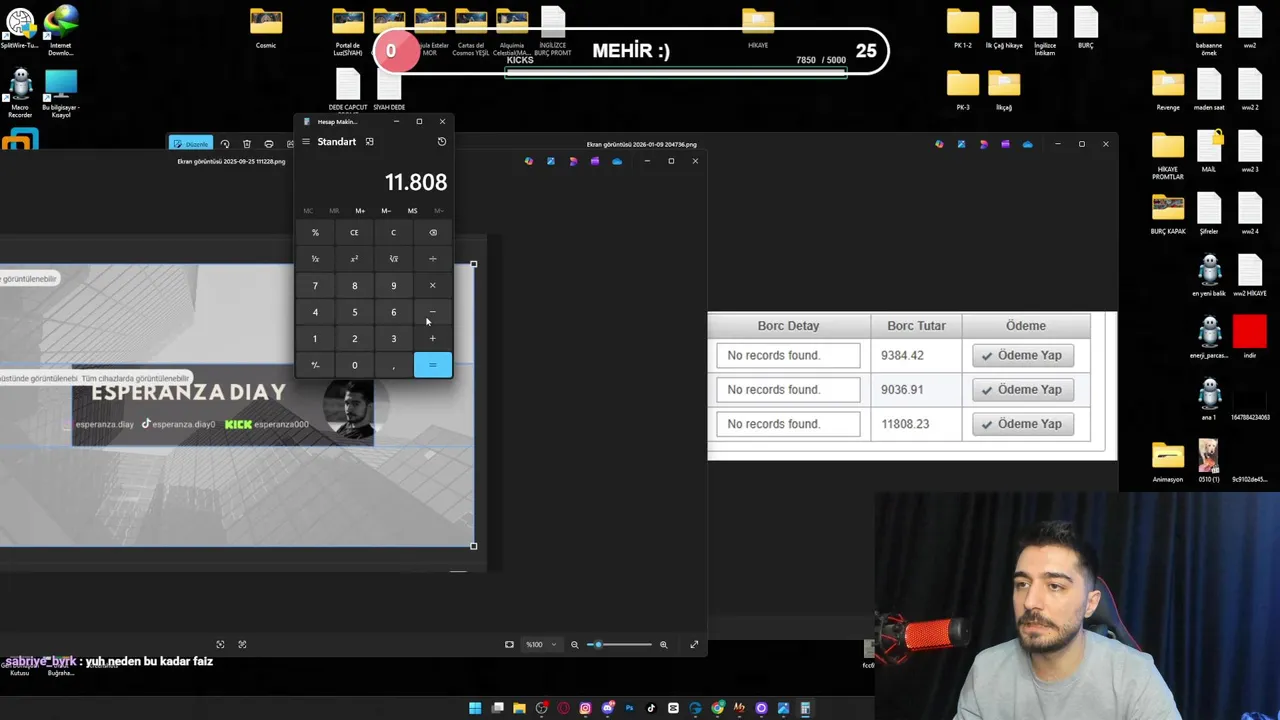Click the plus/minus sign toggle key
Viewport: 1280px width, 720px height.
(x=315, y=365)
